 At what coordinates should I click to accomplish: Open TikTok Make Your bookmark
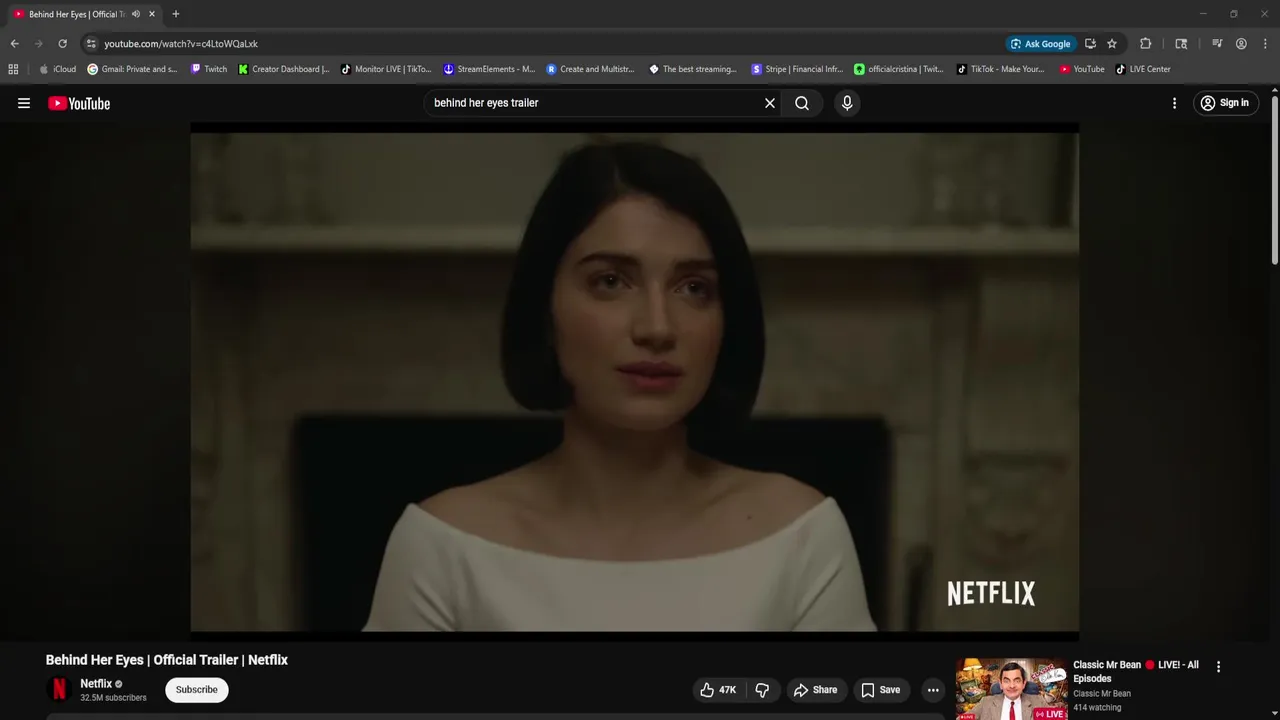click(x=1000, y=69)
